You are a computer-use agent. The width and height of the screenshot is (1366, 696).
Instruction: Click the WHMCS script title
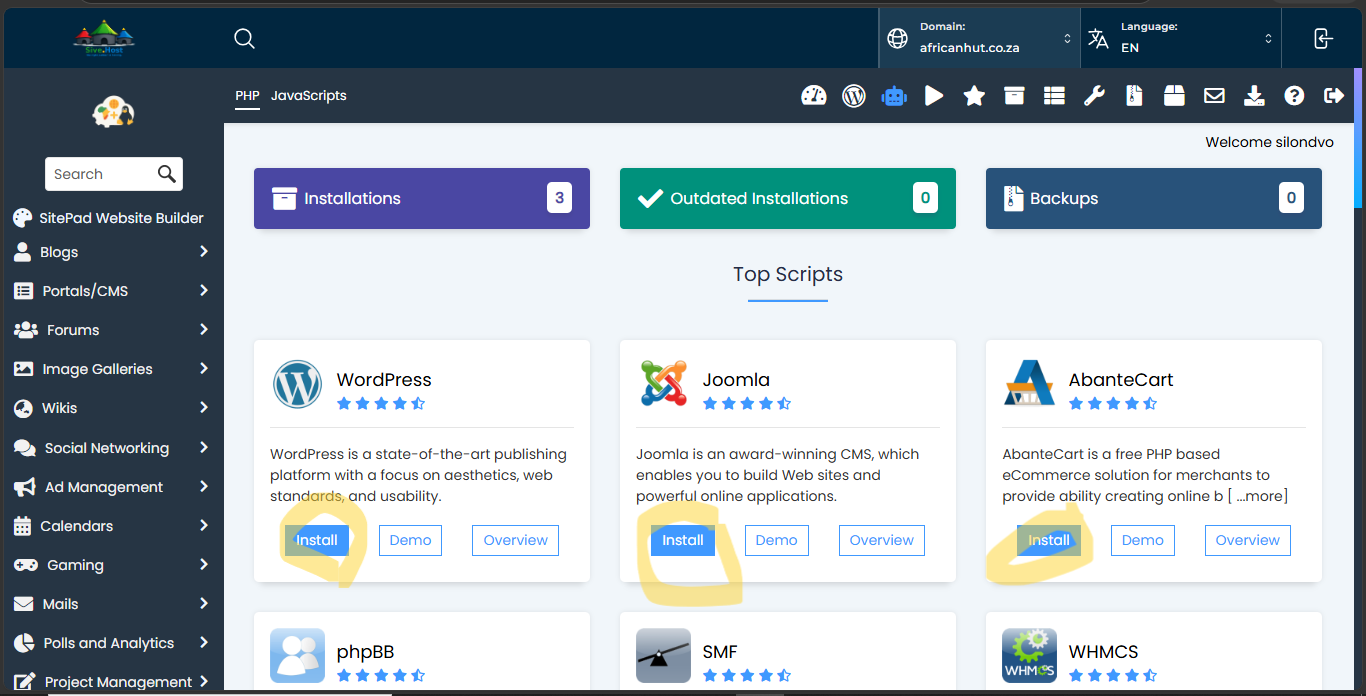pos(1103,652)
